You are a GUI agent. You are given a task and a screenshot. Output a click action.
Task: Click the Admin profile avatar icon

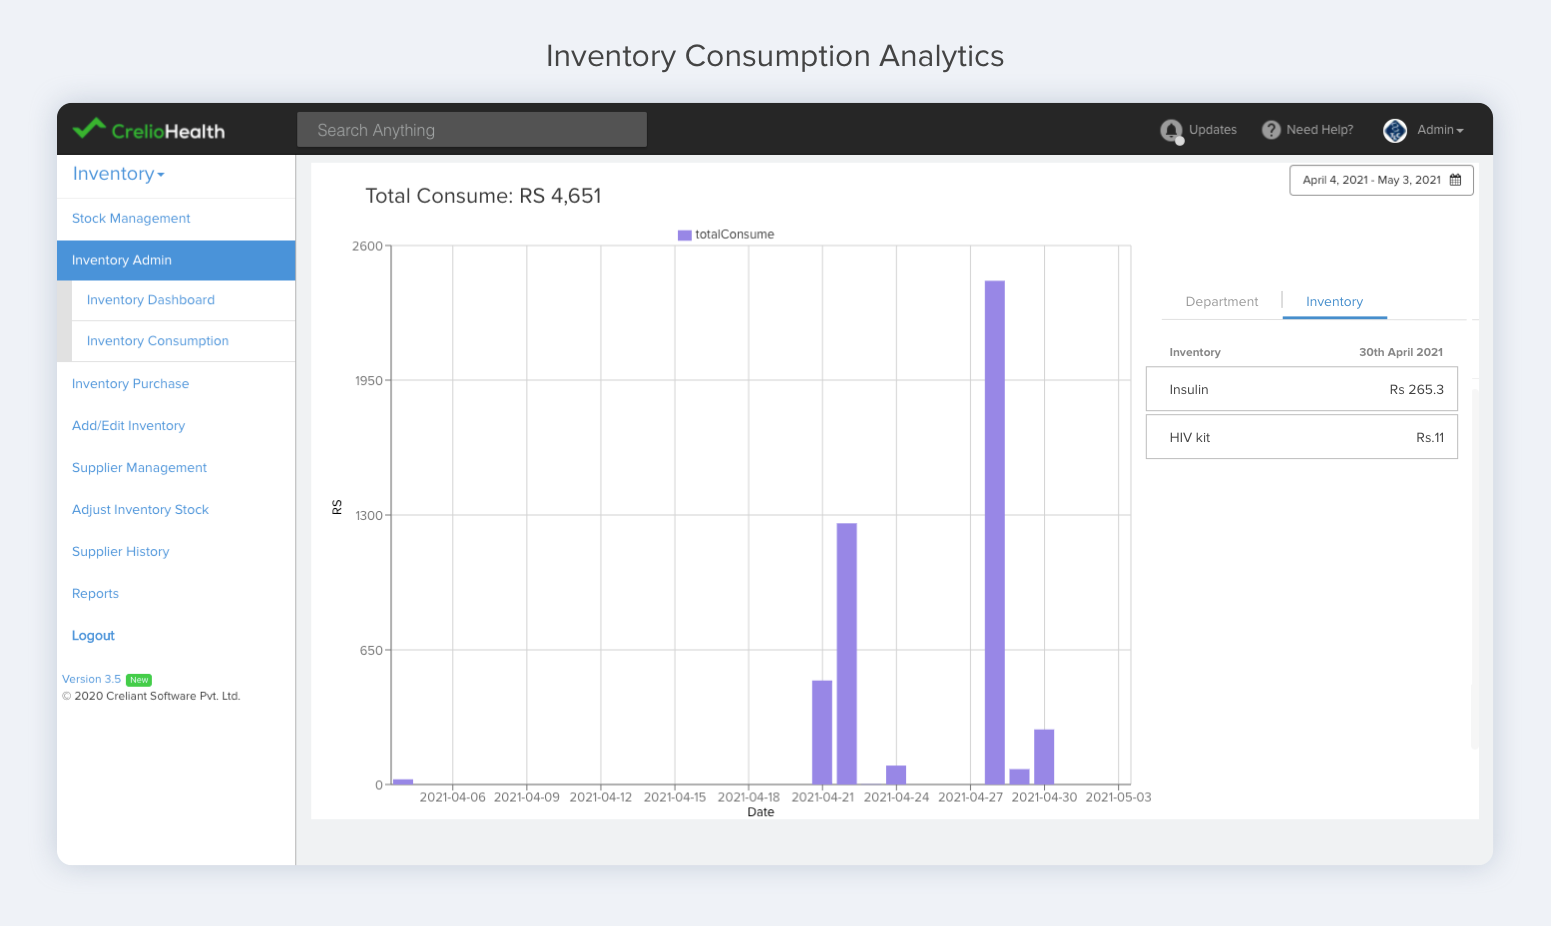1395,130
